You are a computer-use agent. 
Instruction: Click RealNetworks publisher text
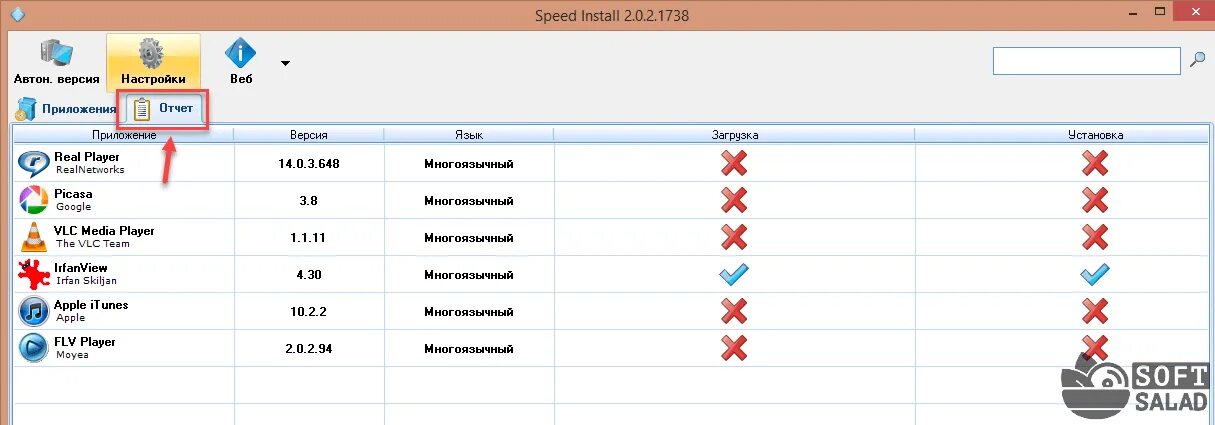(90, 170)
